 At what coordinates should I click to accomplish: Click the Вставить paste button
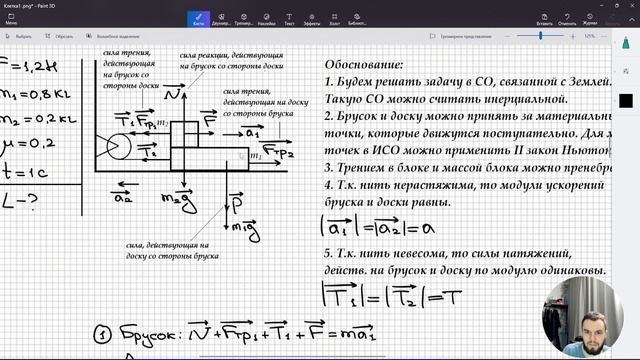coord(544,19)
